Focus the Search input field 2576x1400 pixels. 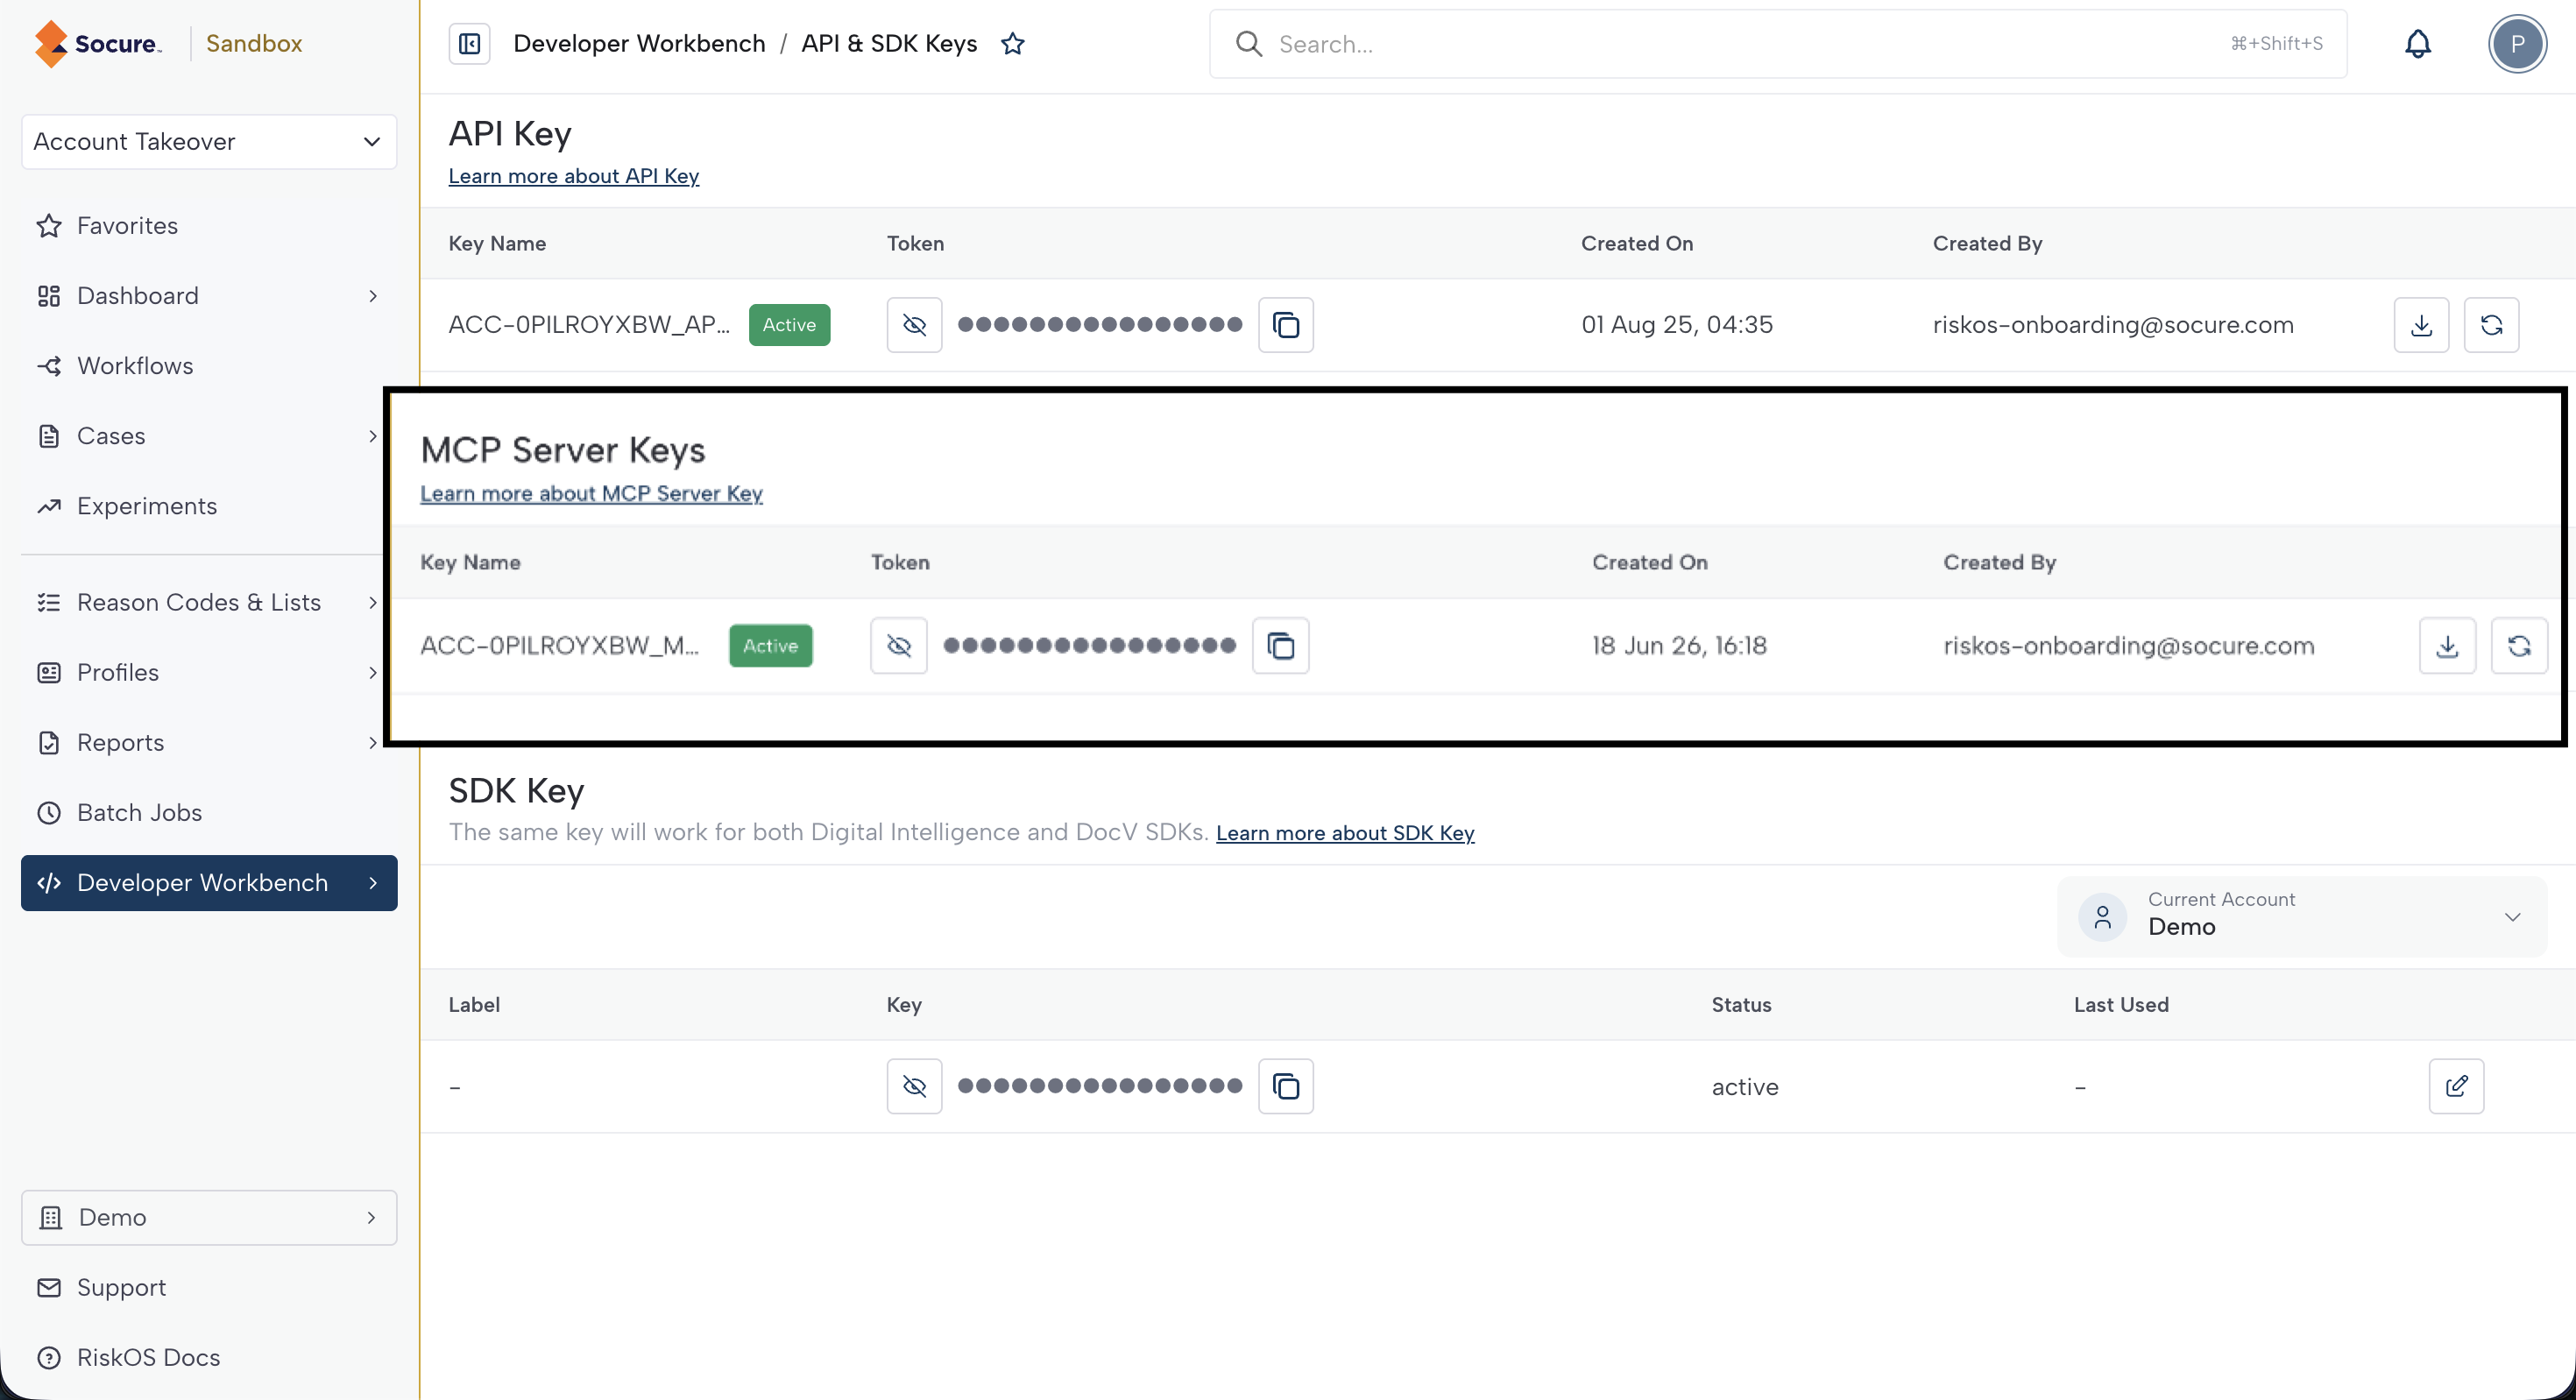[1778, 43]
